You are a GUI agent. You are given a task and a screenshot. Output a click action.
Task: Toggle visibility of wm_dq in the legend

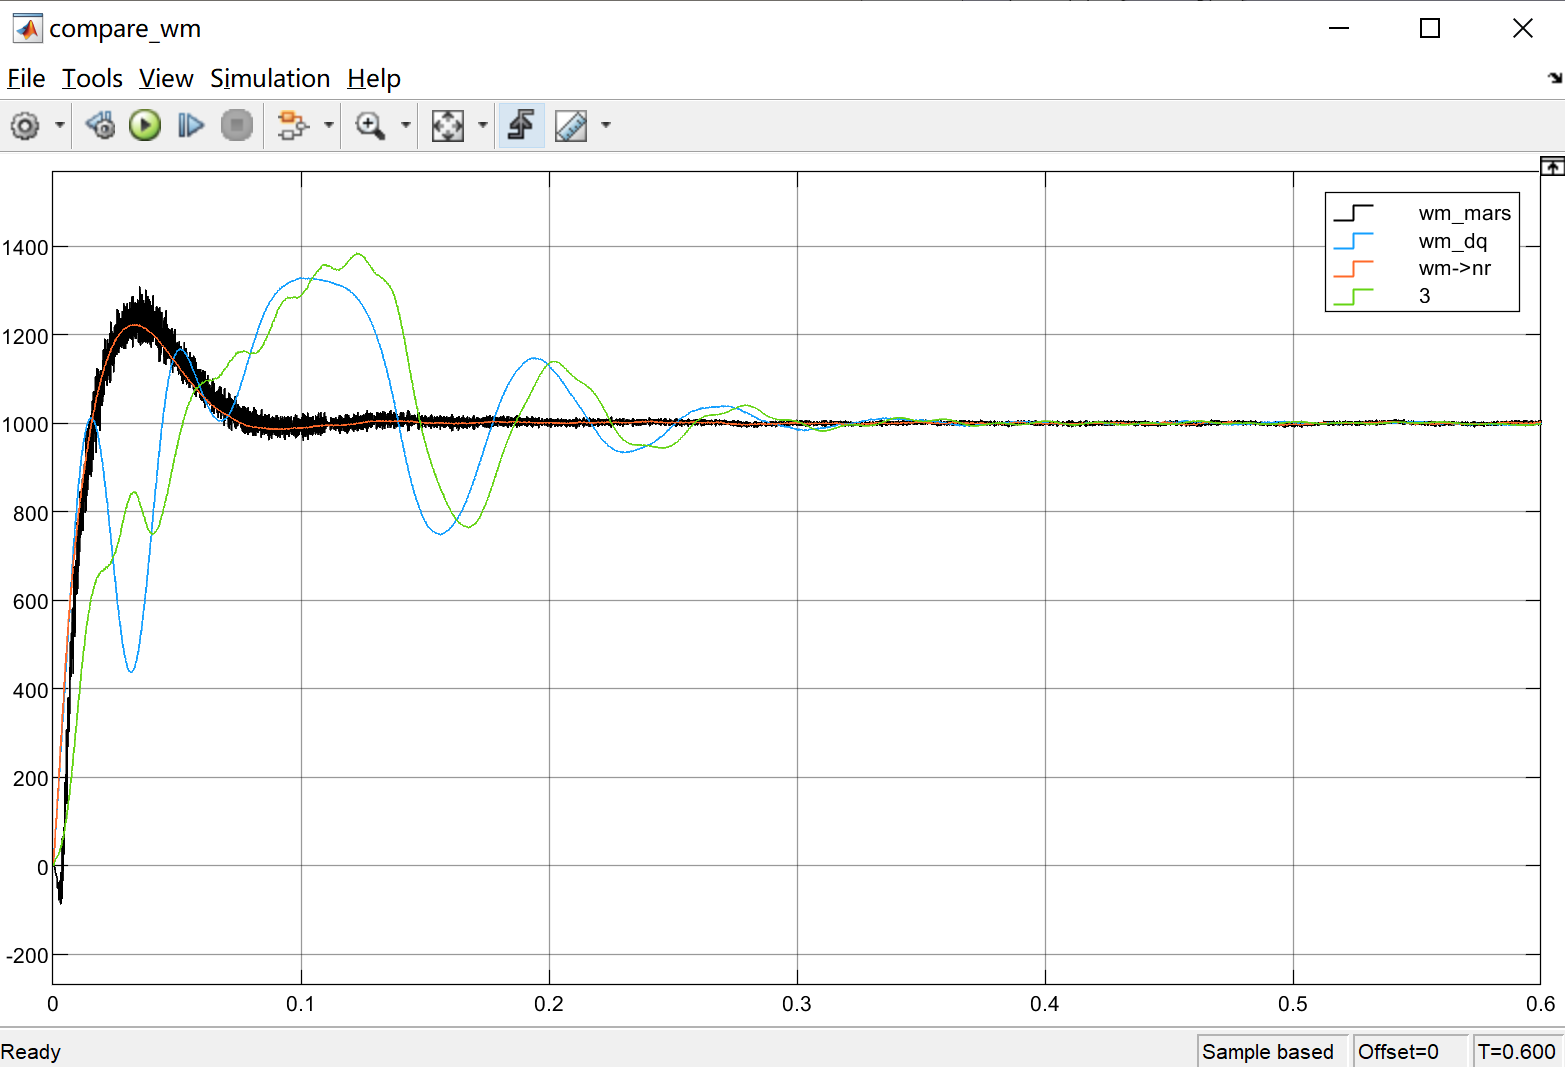tap(1452, 241)
